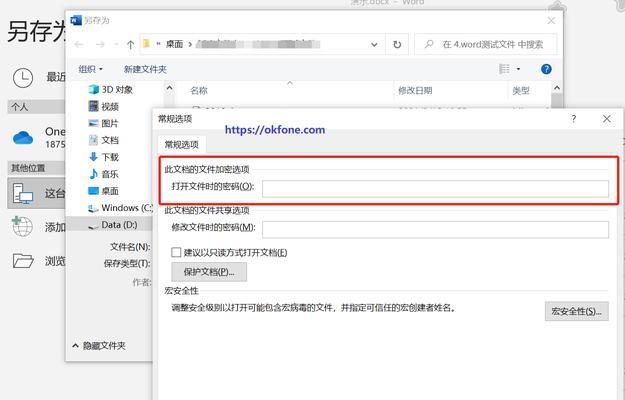
Task: Select Data (D:) drive
Action: point(112,225)
